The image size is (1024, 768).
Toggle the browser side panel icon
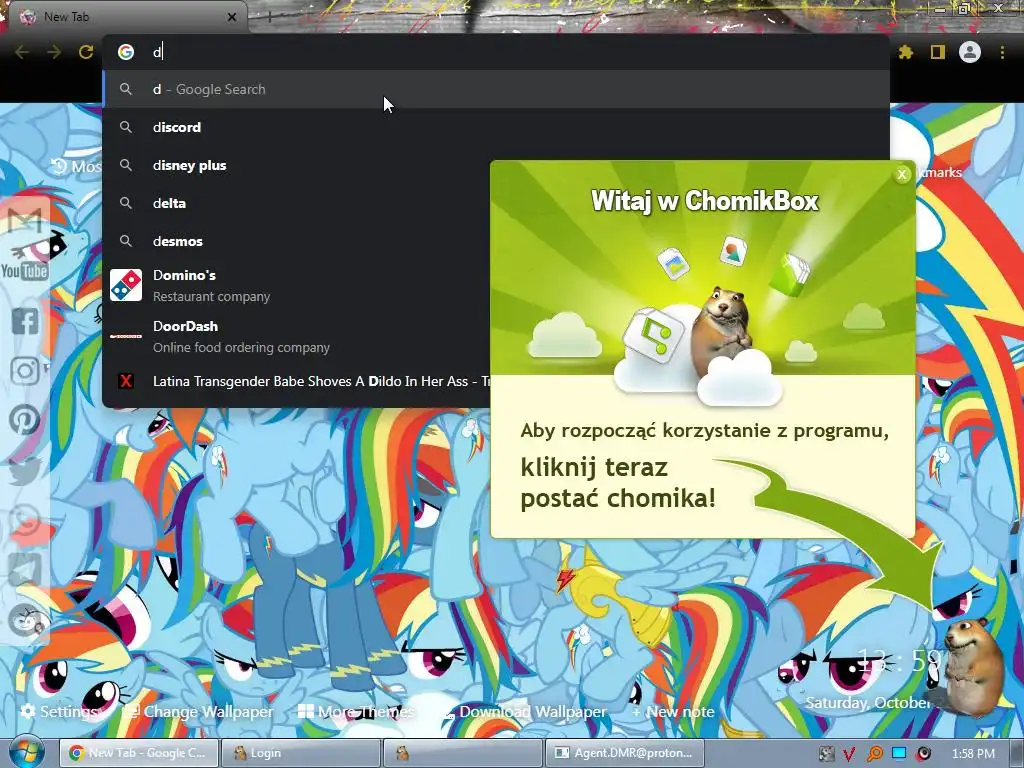(938, 52)
